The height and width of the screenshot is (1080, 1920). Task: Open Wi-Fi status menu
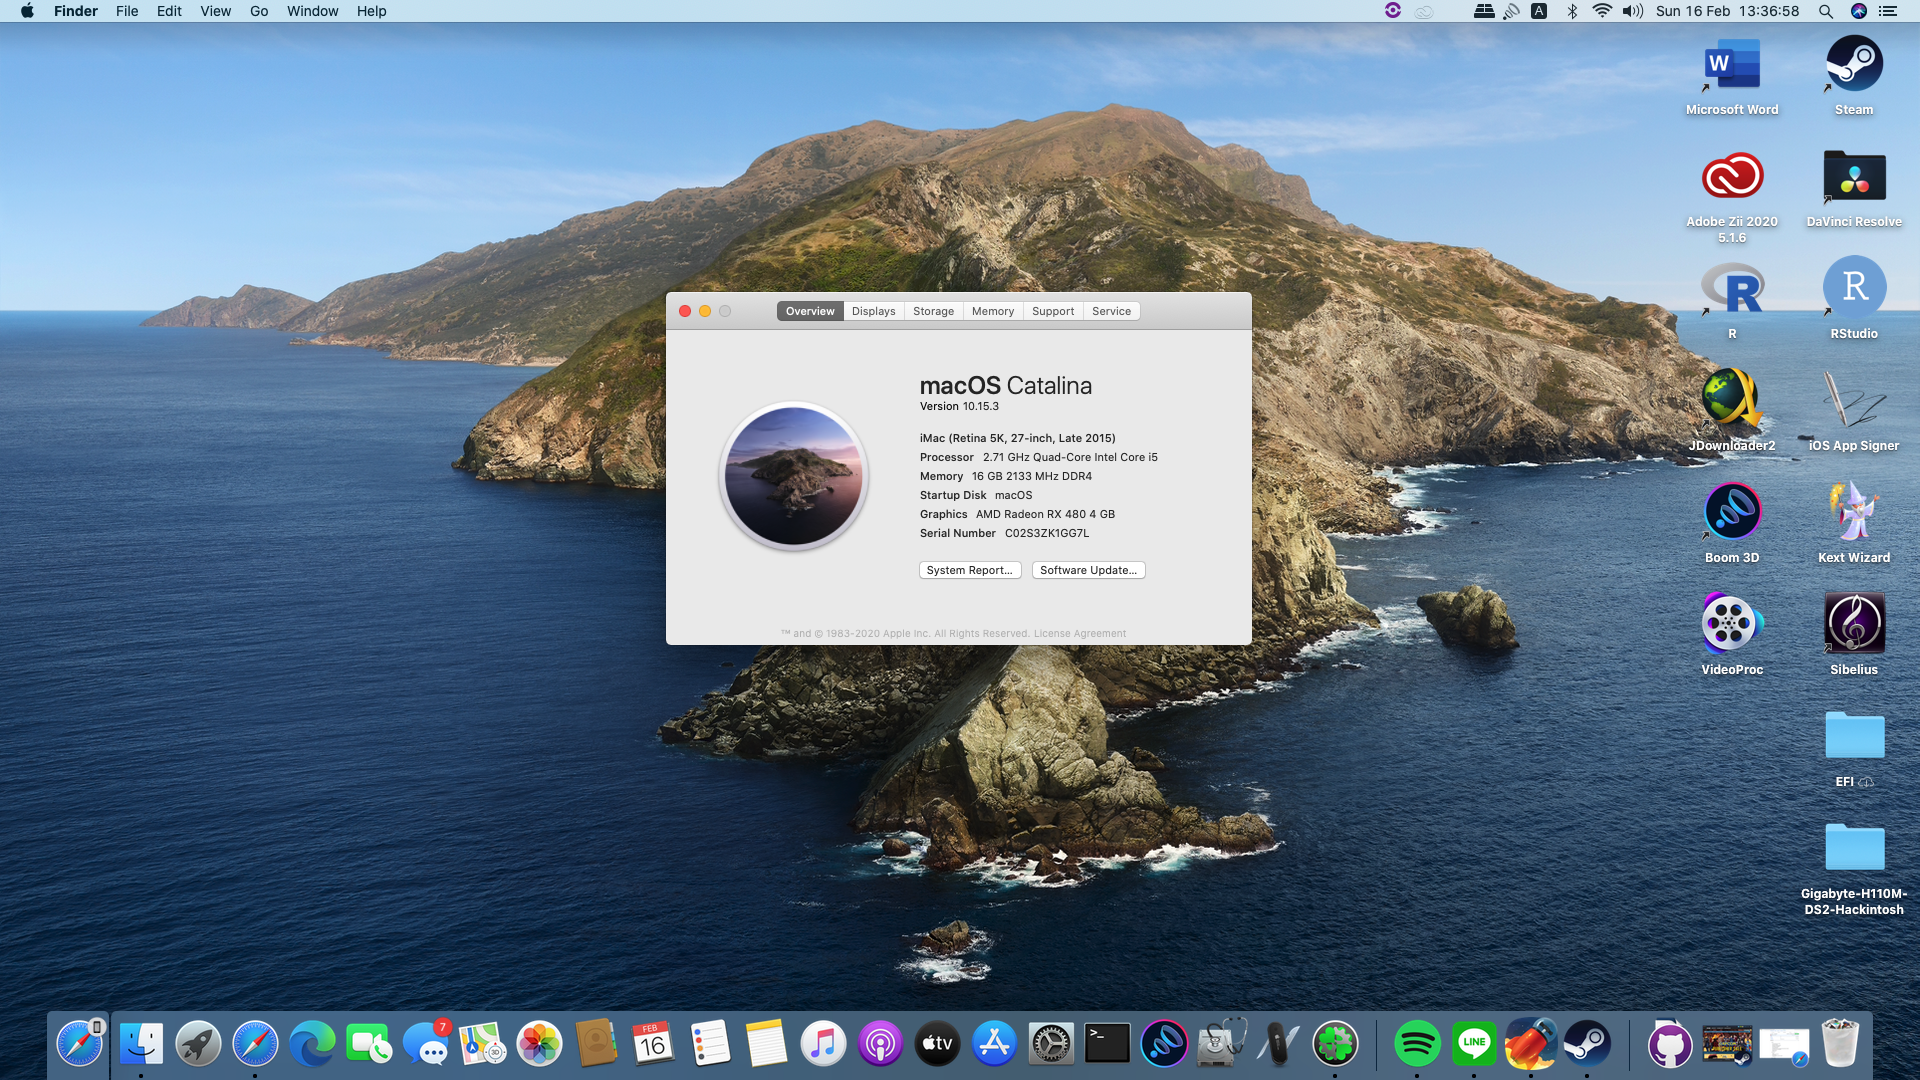pos(1602,11)
